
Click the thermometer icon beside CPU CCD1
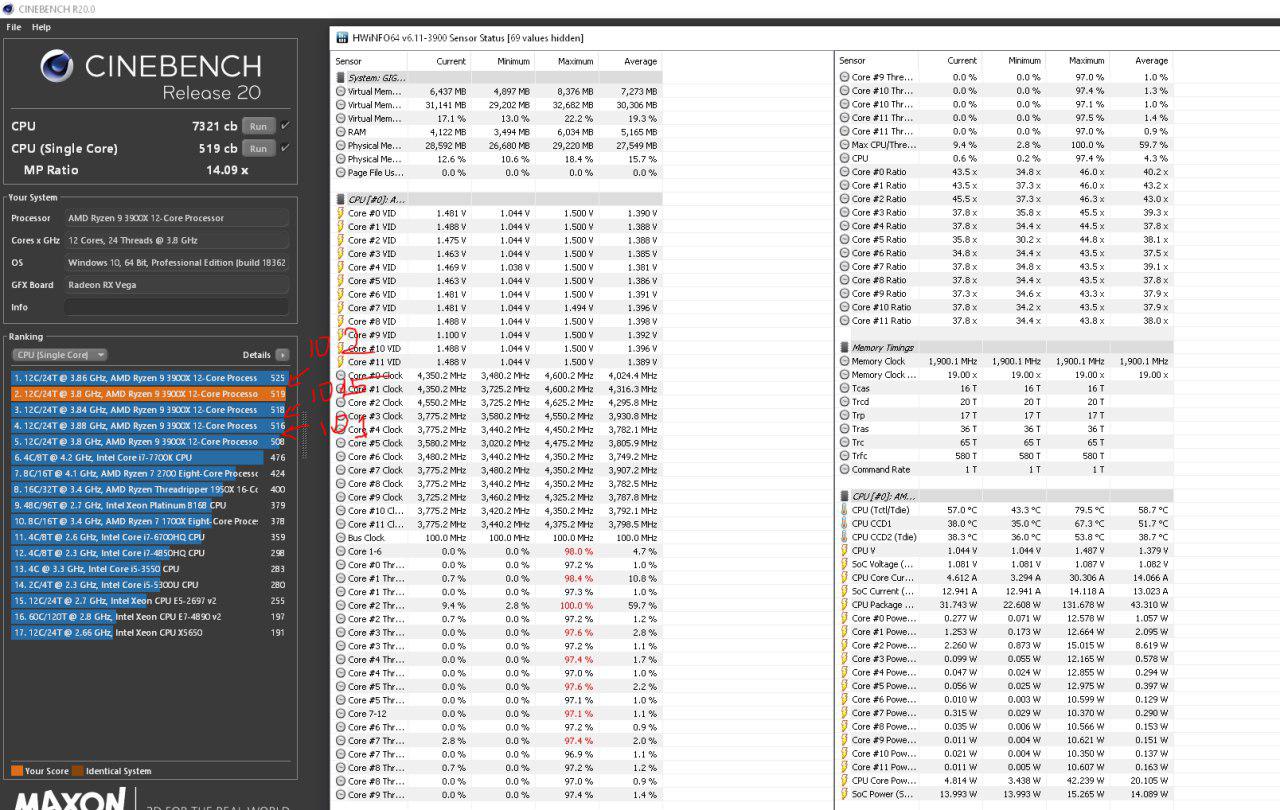tap(845, 523)
